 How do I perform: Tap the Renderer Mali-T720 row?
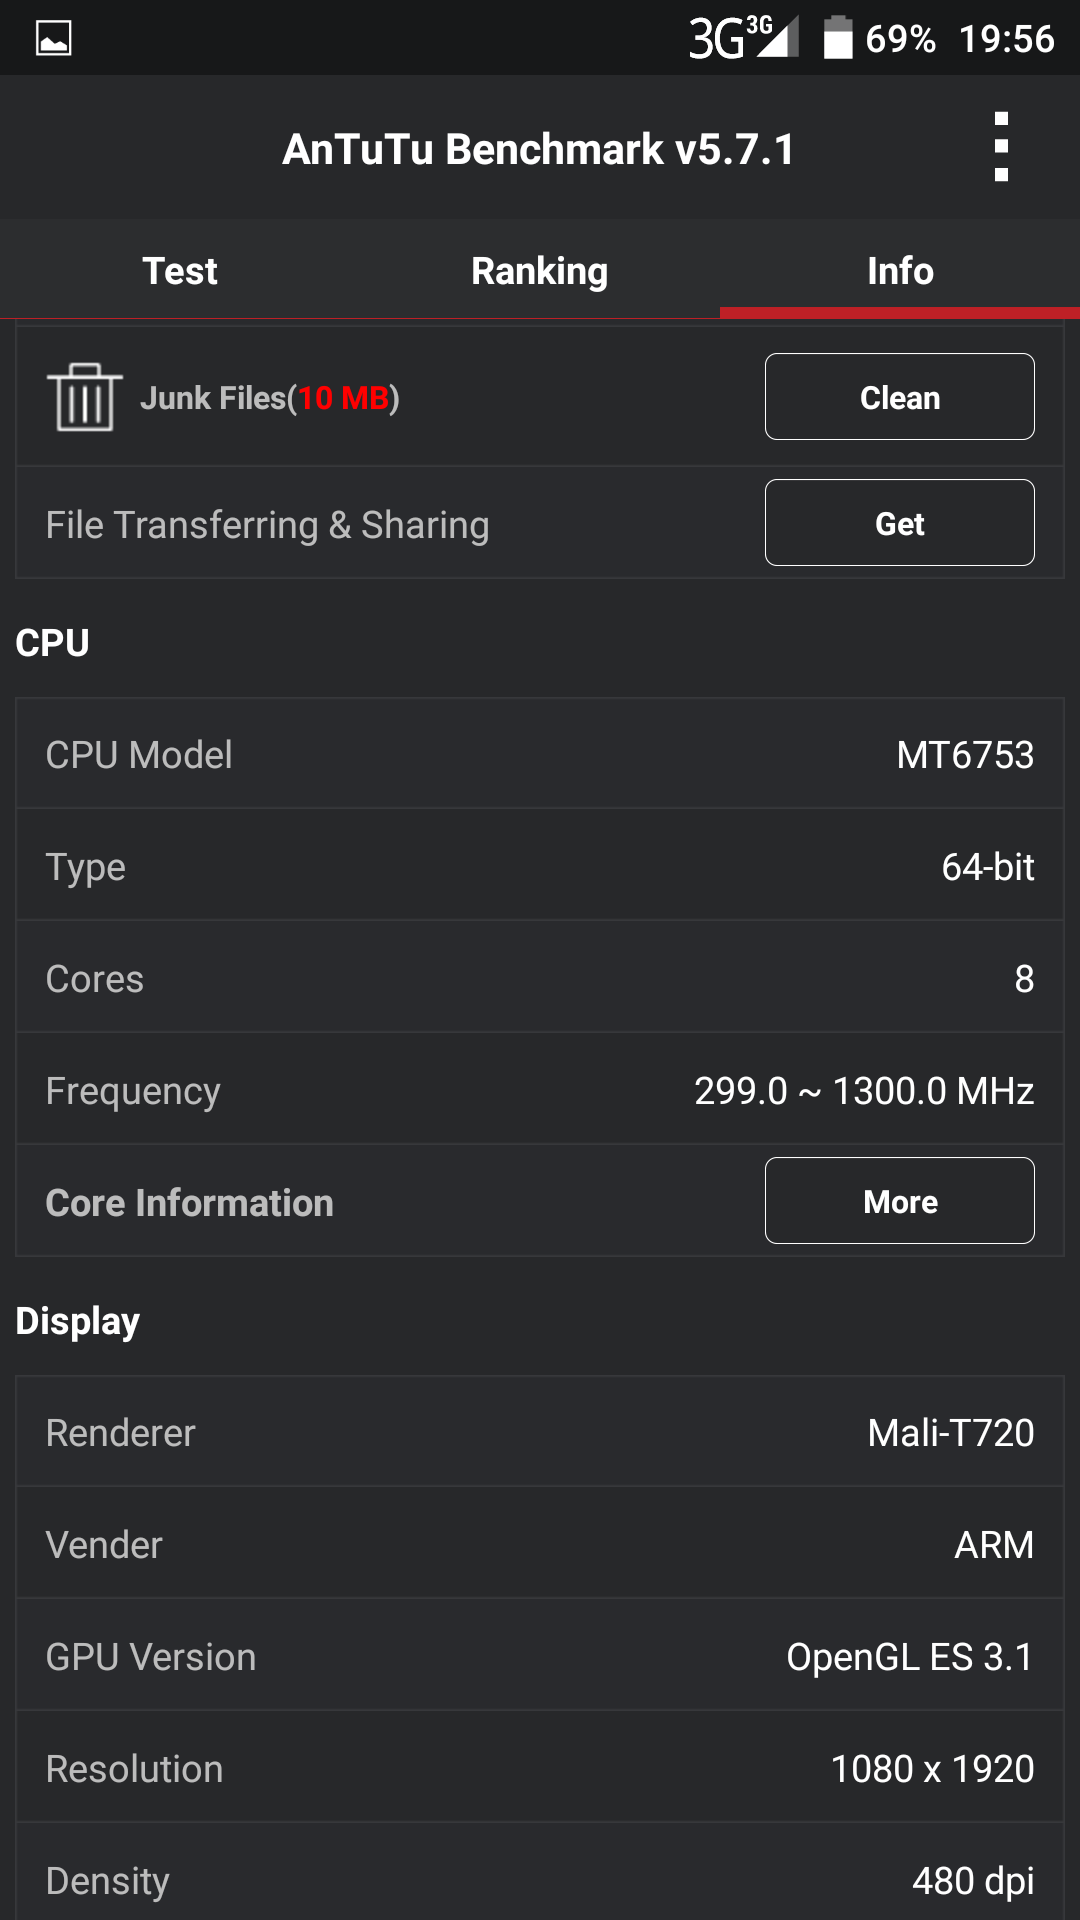540,1432
